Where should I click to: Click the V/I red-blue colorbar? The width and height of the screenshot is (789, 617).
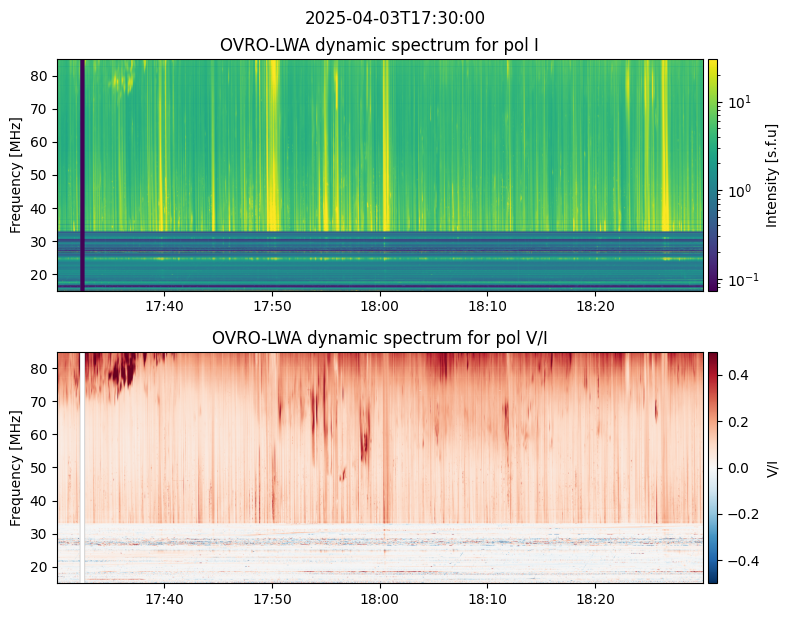(x=713, y=468)
